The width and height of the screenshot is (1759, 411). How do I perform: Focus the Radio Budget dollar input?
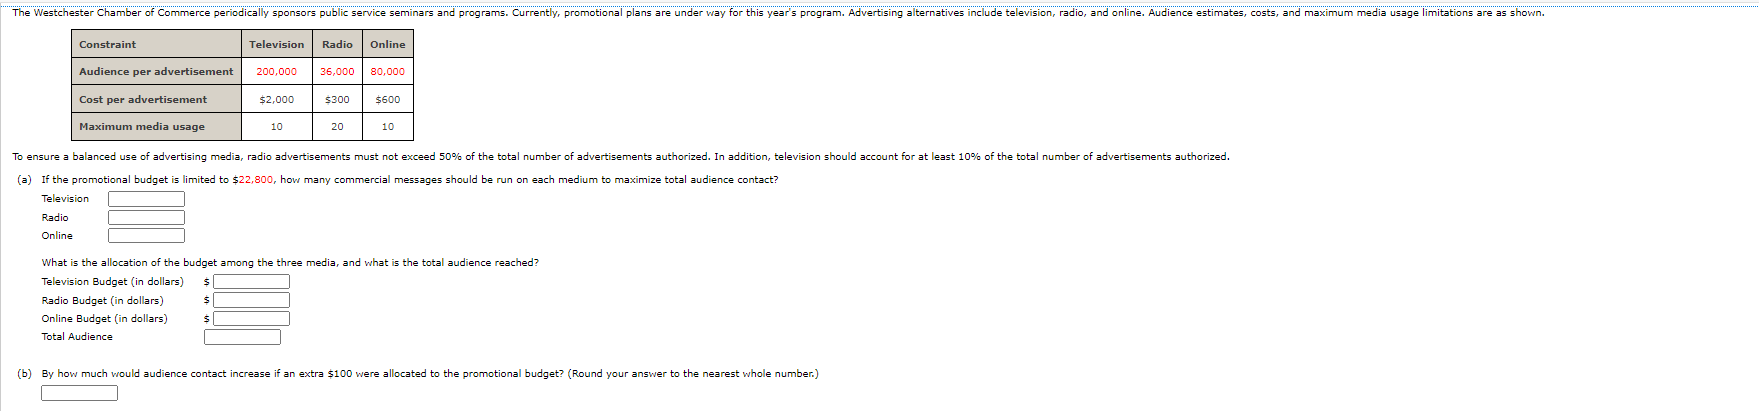(x=251, y=300)
